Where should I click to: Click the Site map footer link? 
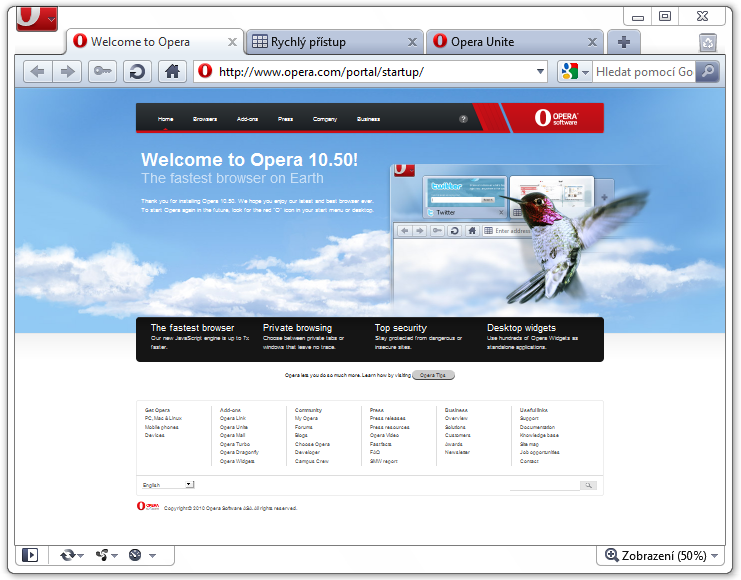(529, 444)
